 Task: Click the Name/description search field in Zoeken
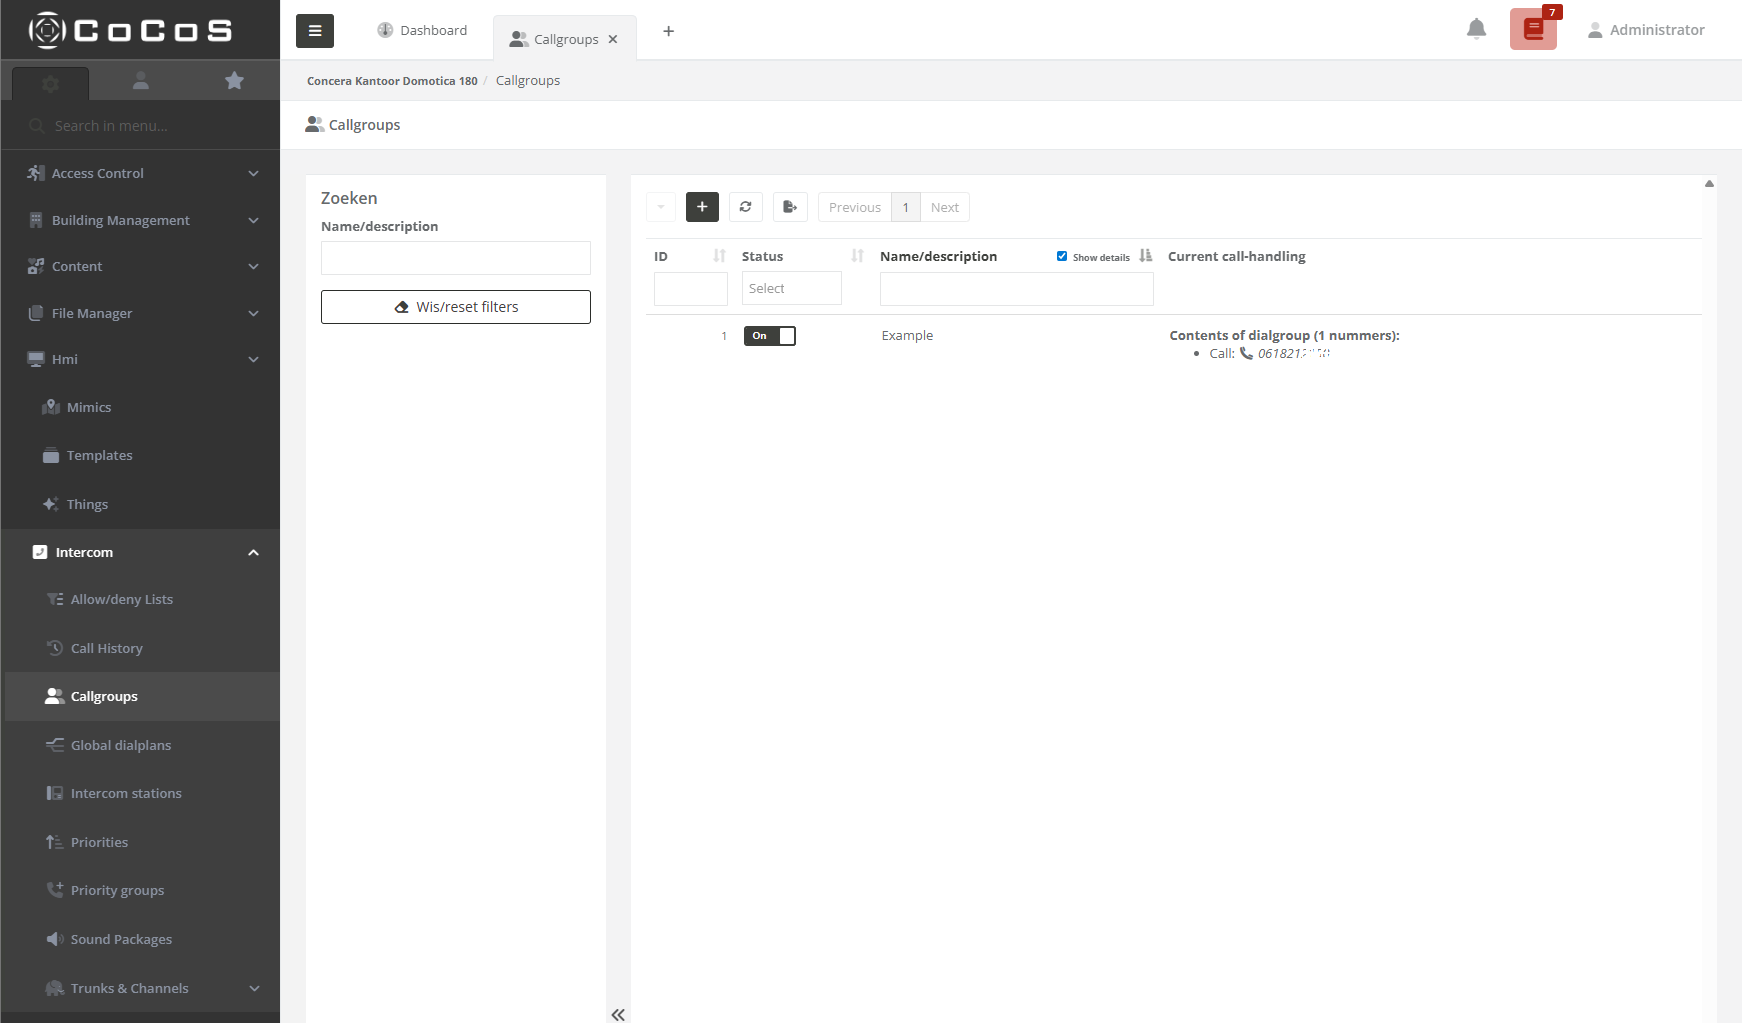[x=455, y=258]
